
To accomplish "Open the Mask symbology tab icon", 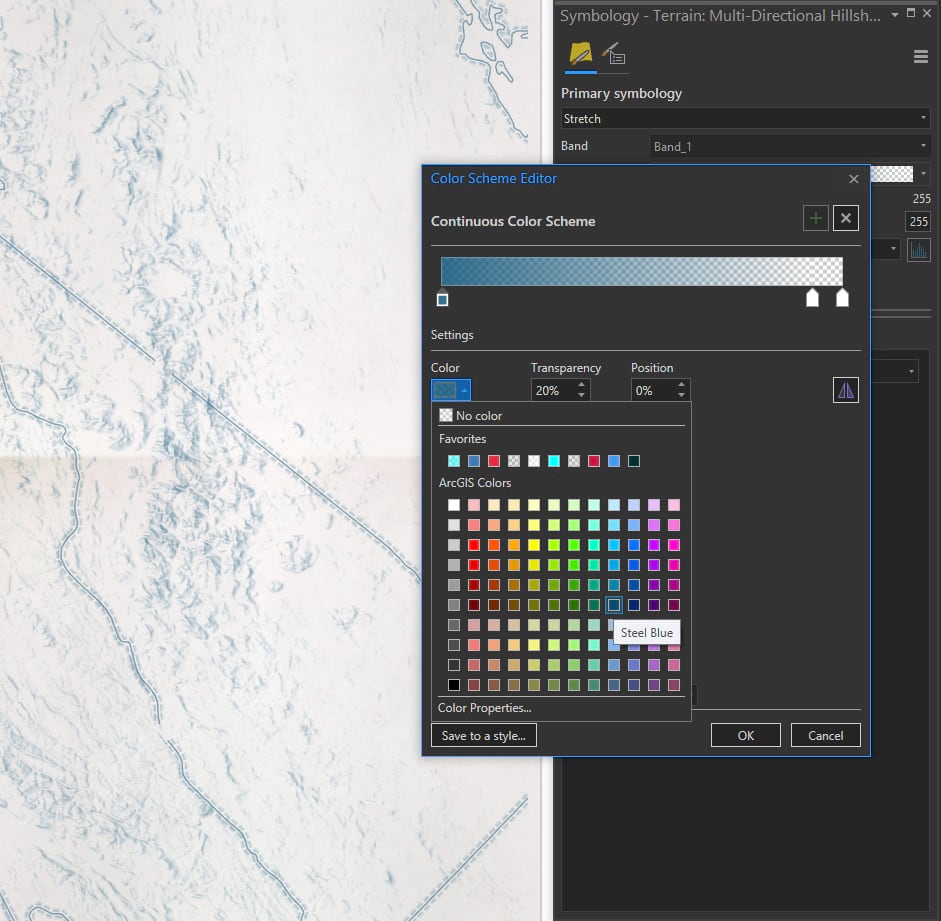I will [x=614, y=55].
